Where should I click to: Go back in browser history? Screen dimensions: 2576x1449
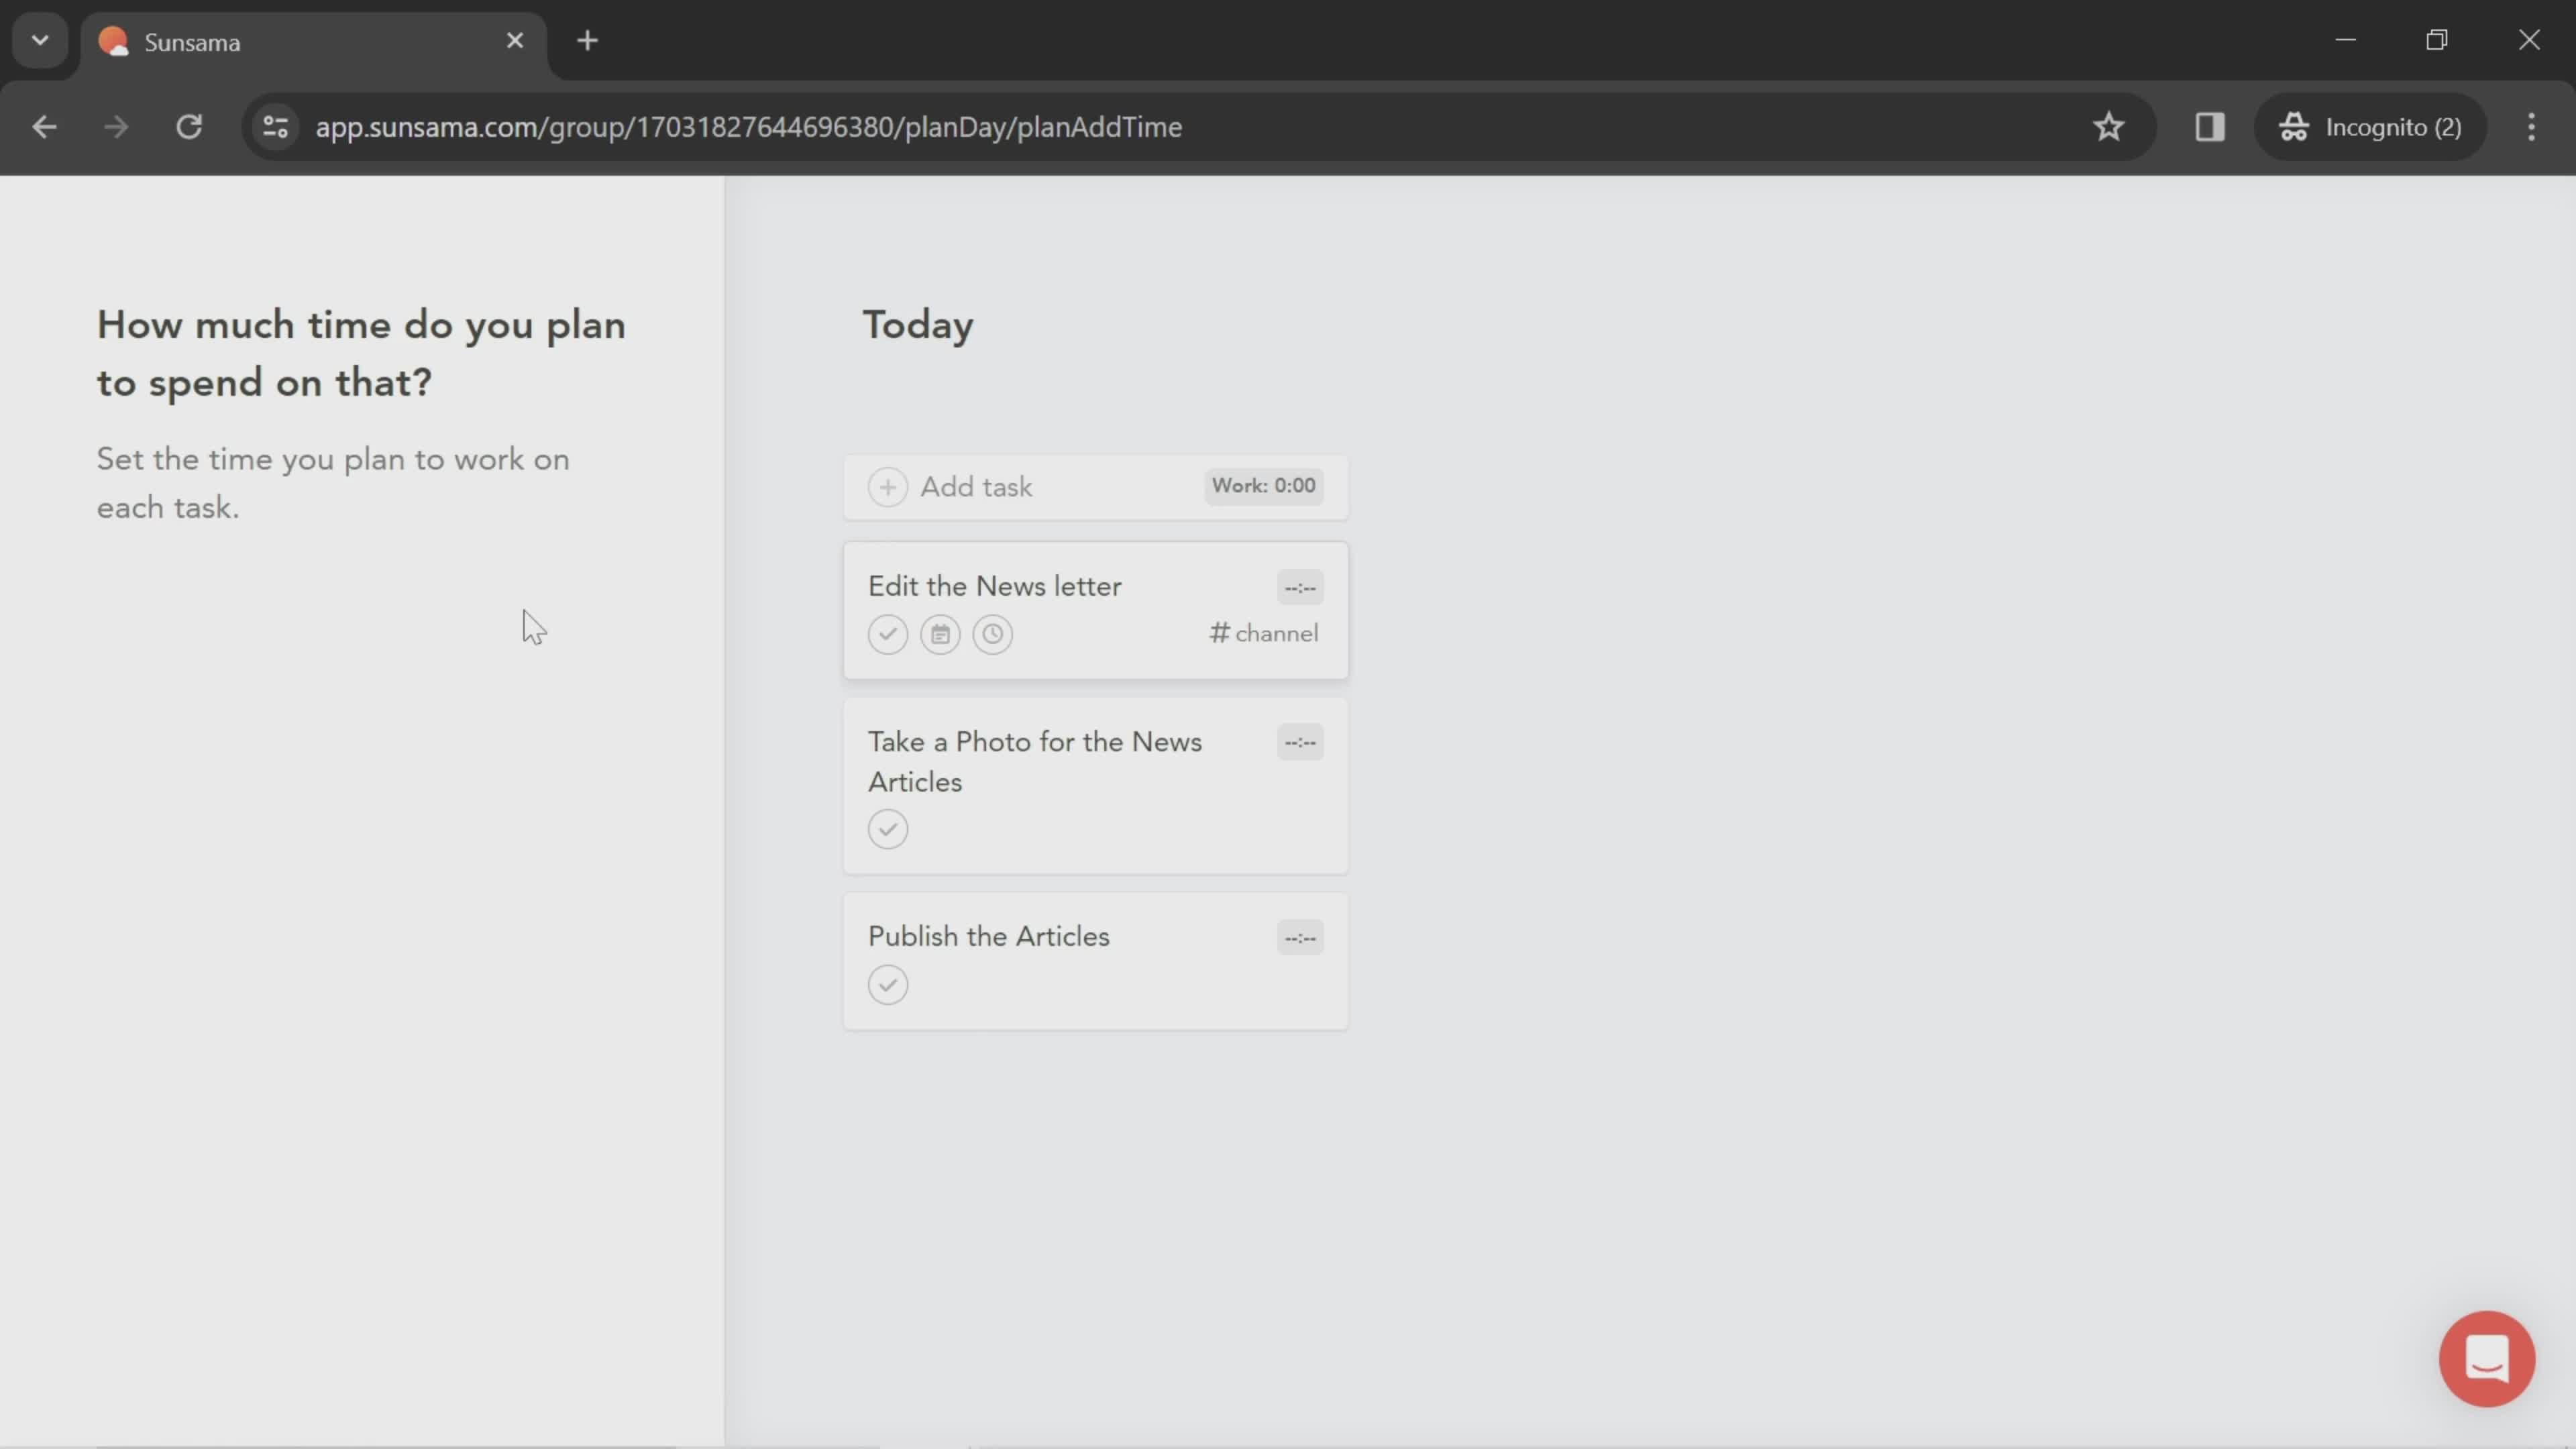pyautogui.click(x=44, y=127)
